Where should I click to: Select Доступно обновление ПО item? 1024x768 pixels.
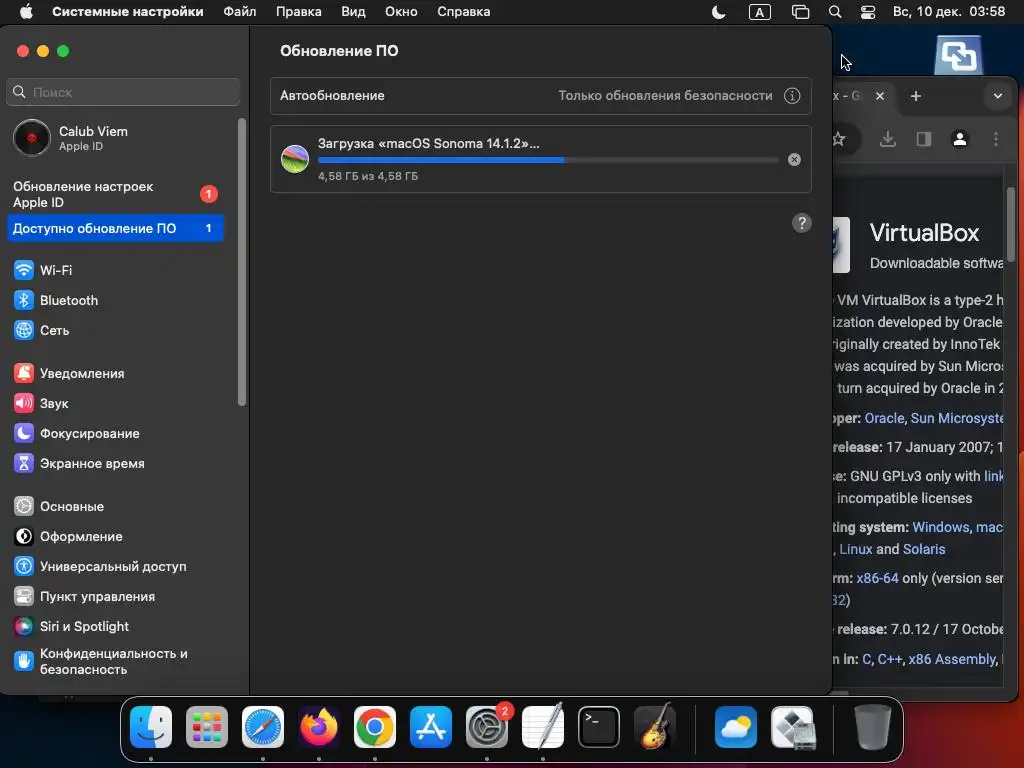116,228
